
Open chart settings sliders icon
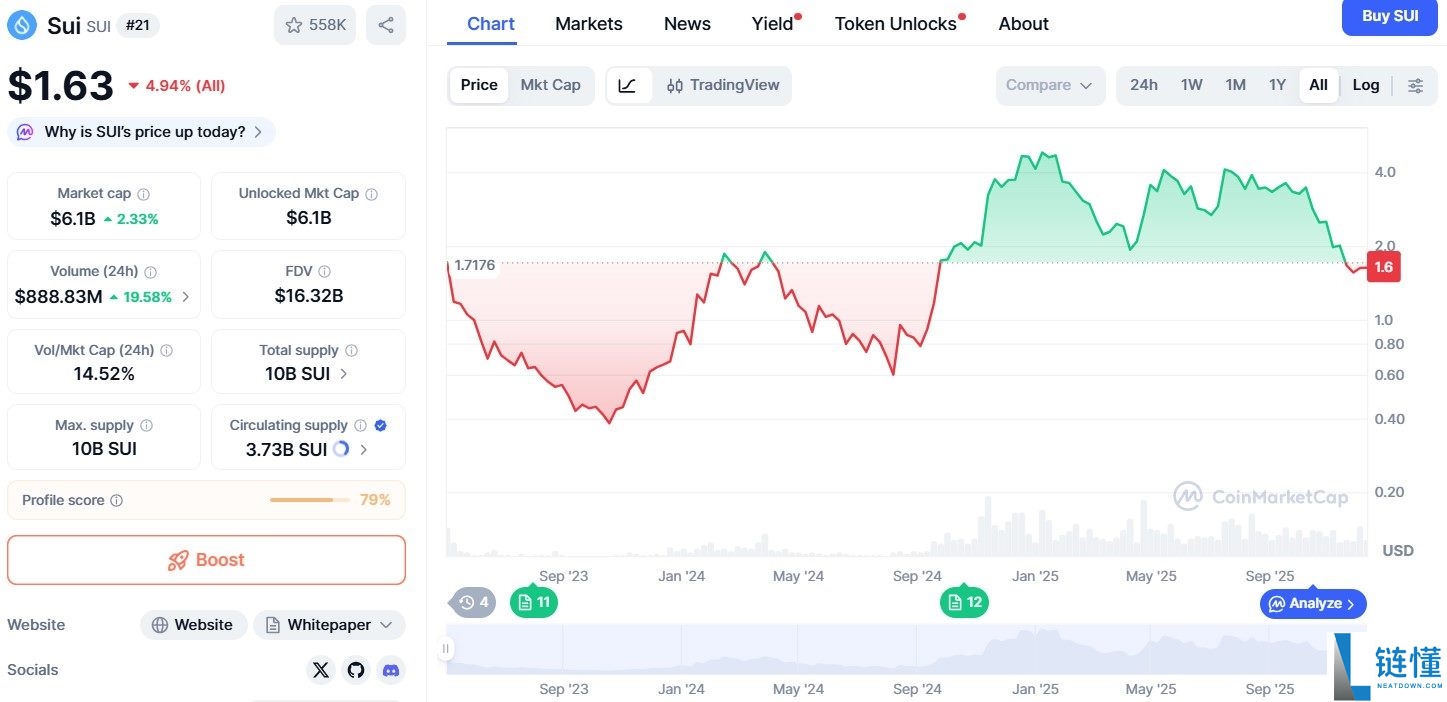1416,85
